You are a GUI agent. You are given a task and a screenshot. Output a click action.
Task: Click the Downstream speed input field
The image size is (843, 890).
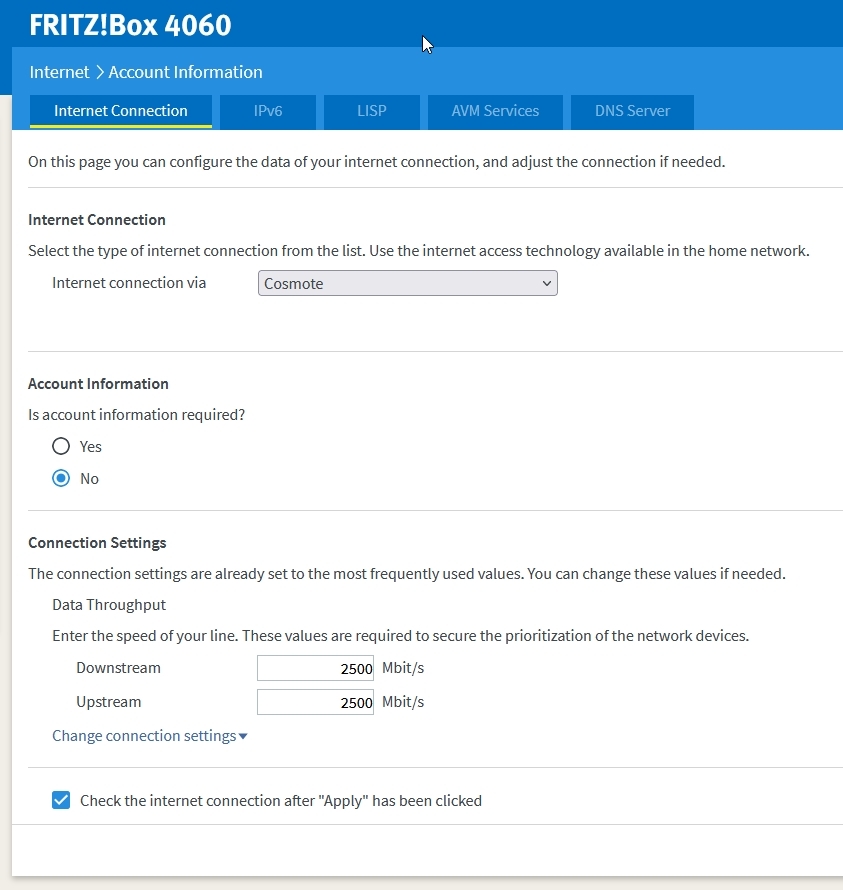(315, 668)
